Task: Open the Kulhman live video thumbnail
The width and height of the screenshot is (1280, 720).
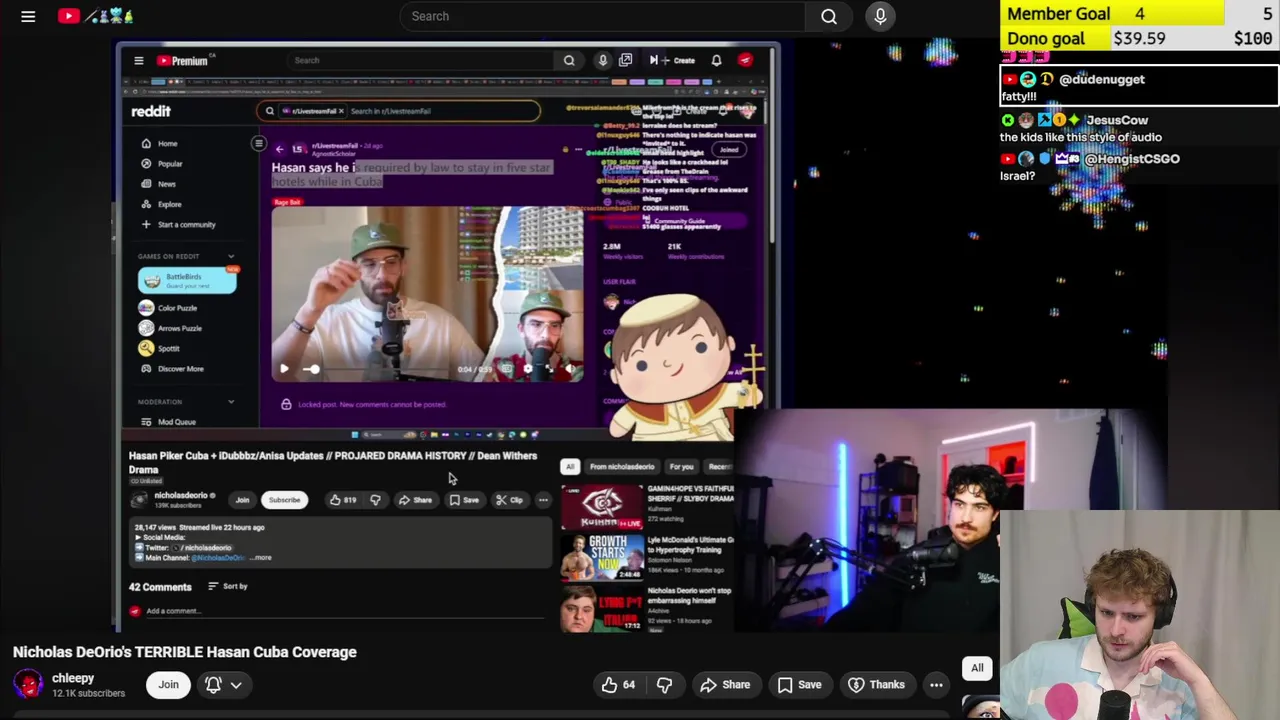Action: tap(602, 506)
